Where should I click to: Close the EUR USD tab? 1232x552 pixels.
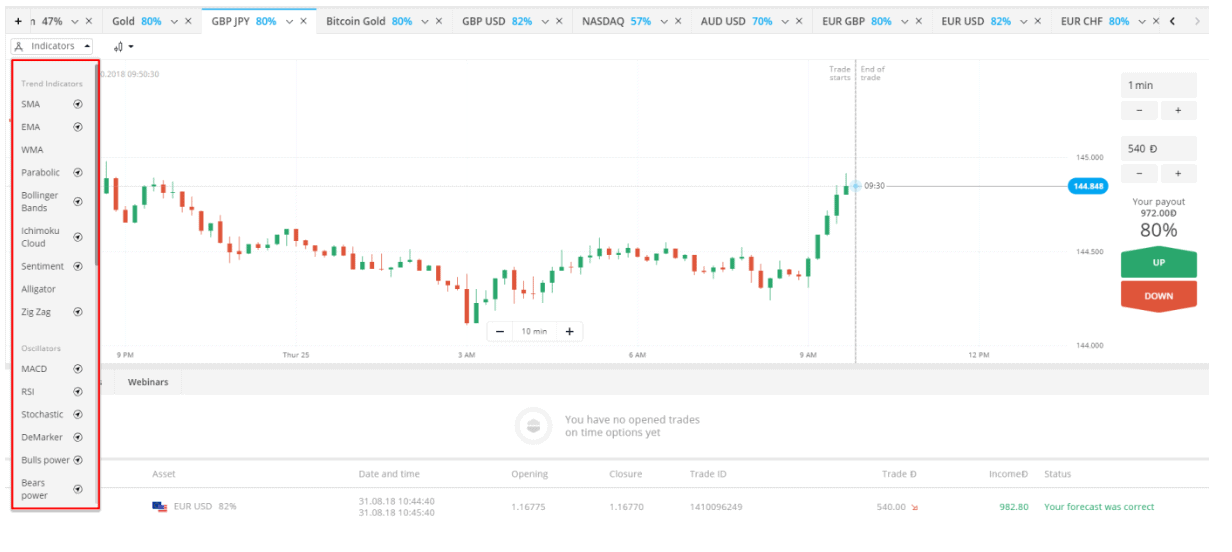[1038, 21]
